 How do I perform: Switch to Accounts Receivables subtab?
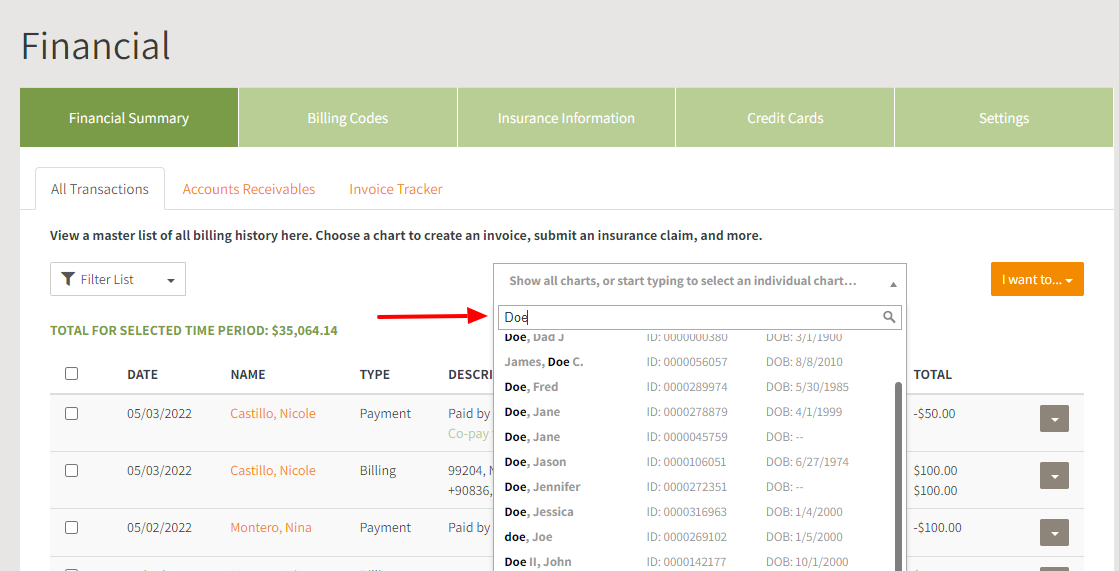coord(248,189)
